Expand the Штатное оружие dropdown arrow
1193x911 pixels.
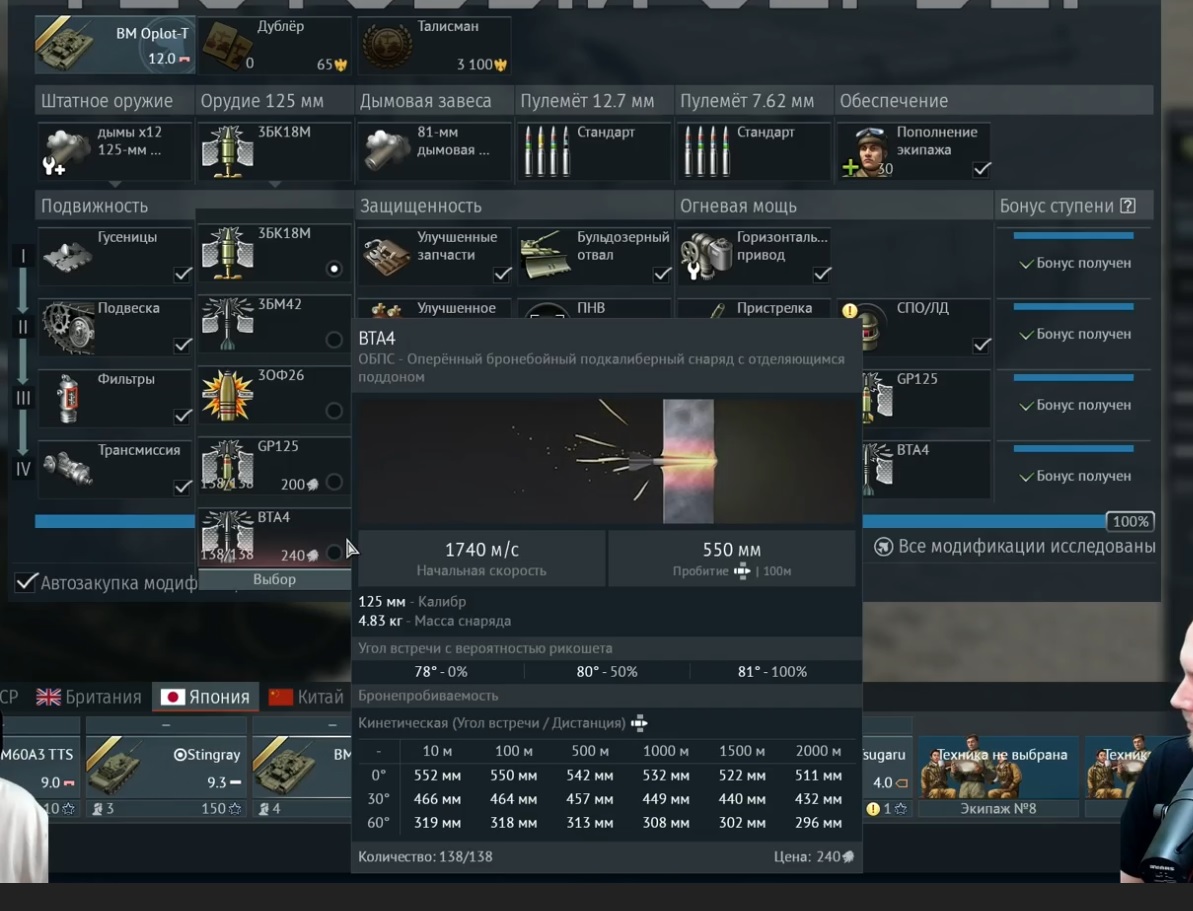pyautogui.click(x=115, y=184)
